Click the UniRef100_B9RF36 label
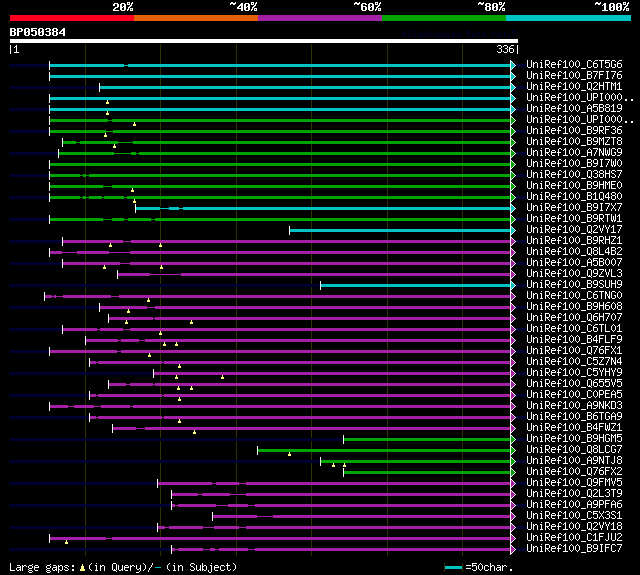Viewport: 640px width, 575px height. pyautogui.click(x=574, y=131)
